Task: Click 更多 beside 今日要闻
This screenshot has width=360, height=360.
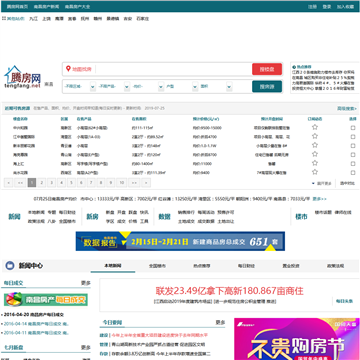Action: [x=220, y=322]
